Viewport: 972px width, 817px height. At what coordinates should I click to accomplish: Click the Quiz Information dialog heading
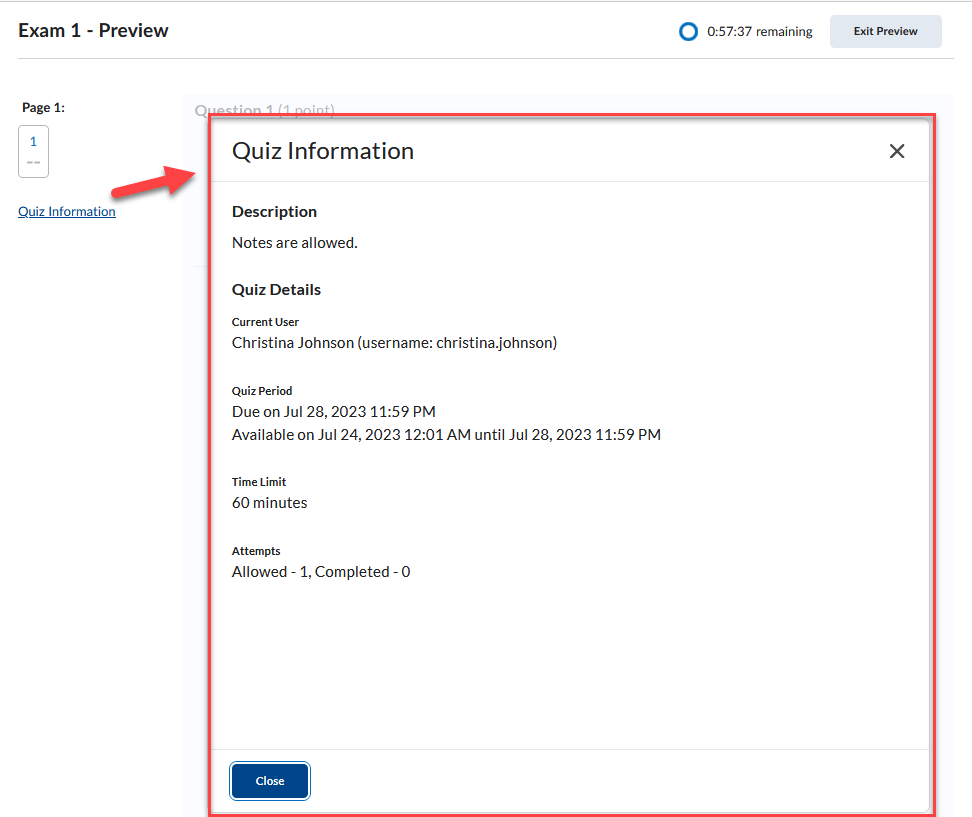pos(322,151)
